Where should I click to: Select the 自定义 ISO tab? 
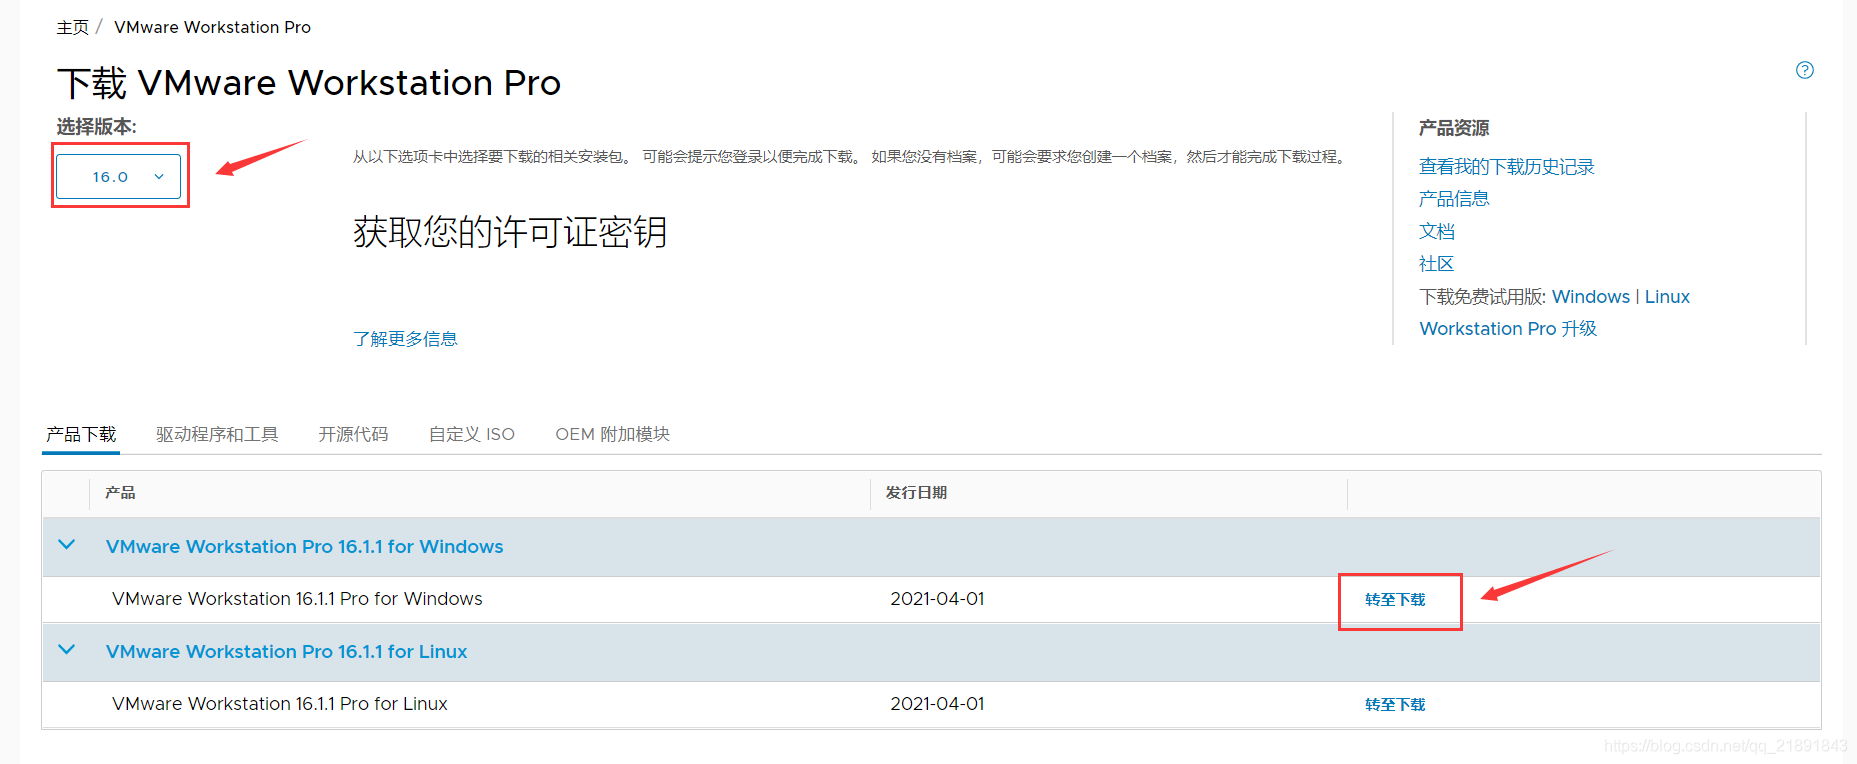tap(472, 434)
